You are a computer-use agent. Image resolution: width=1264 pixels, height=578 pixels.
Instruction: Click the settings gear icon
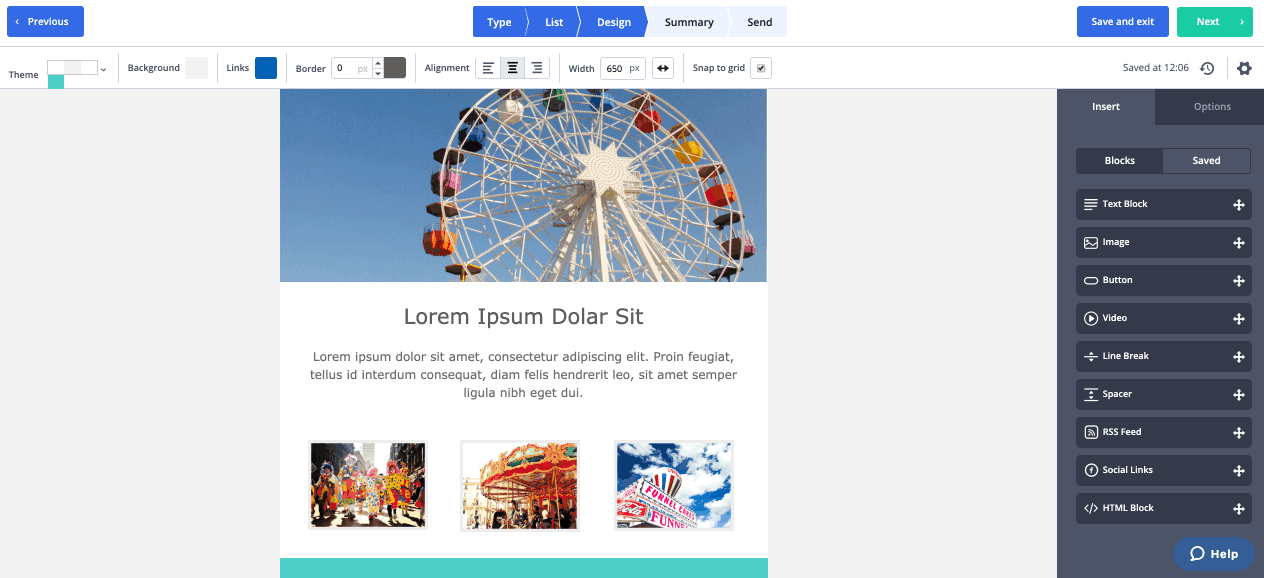[x=1244, y=68]
